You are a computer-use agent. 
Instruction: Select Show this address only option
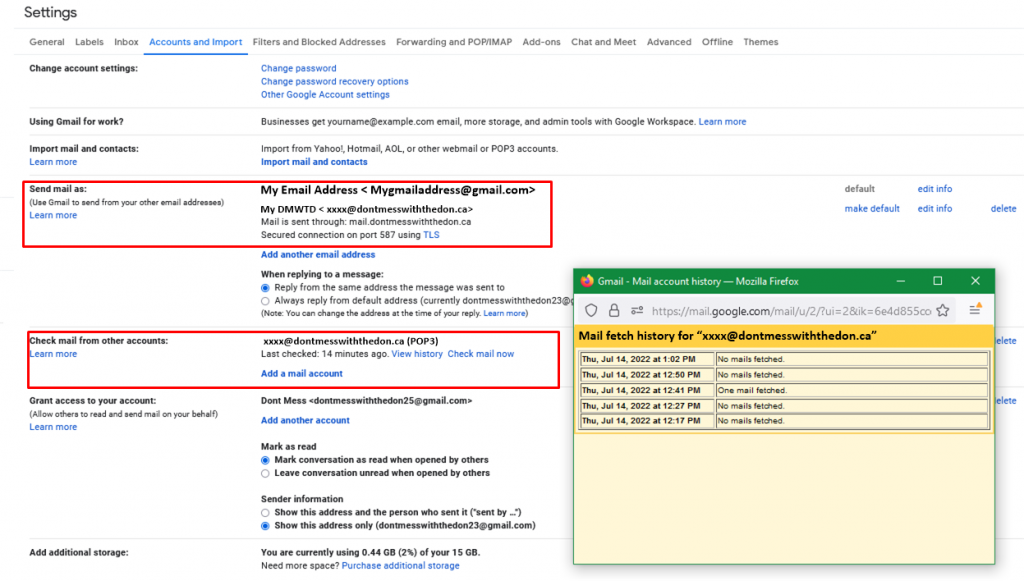(265, 526)
